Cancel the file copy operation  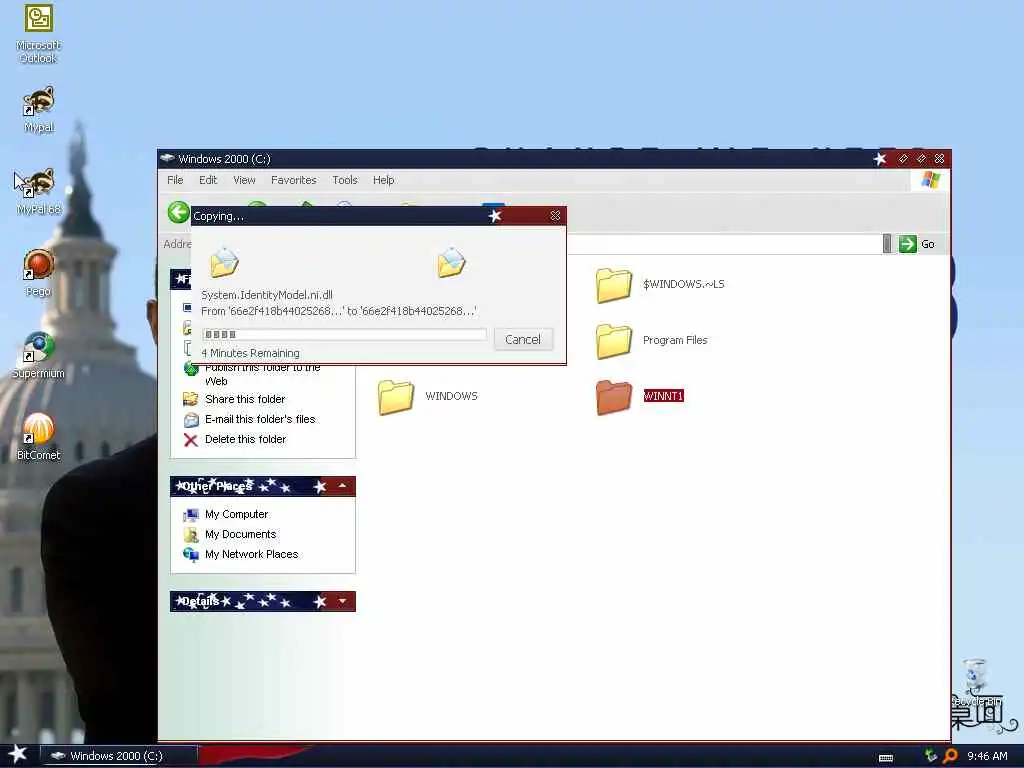coord(523,340)
